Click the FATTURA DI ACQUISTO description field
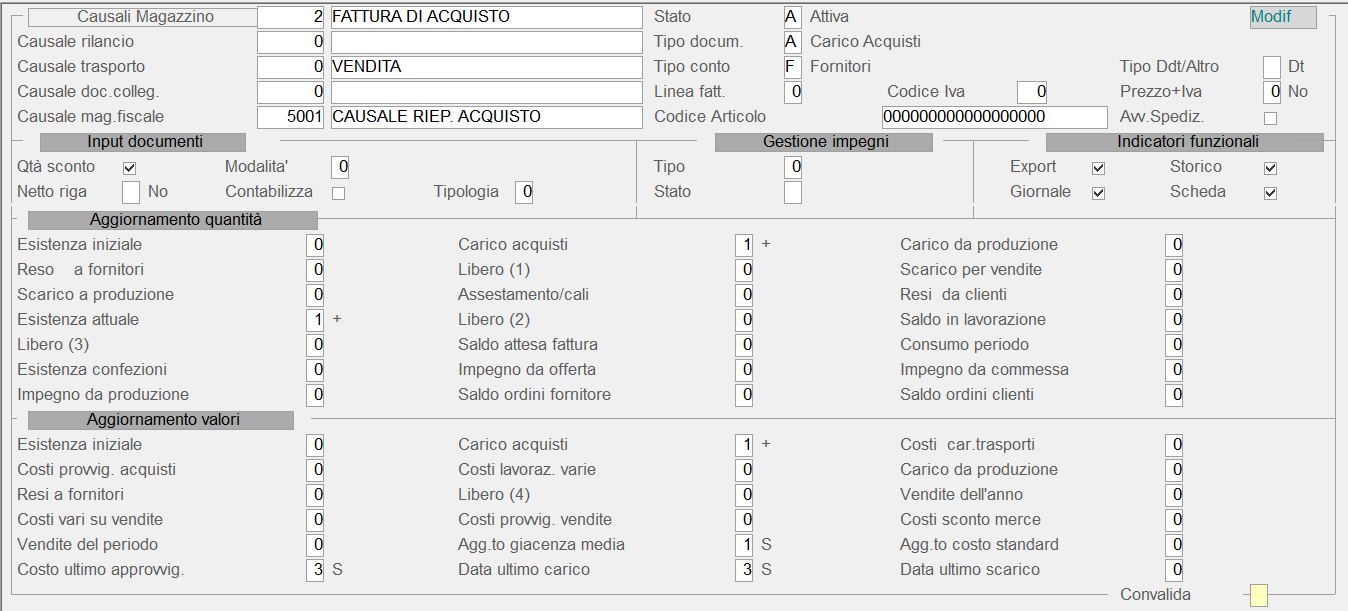The image size is (1348, 611). coord(486,17)
